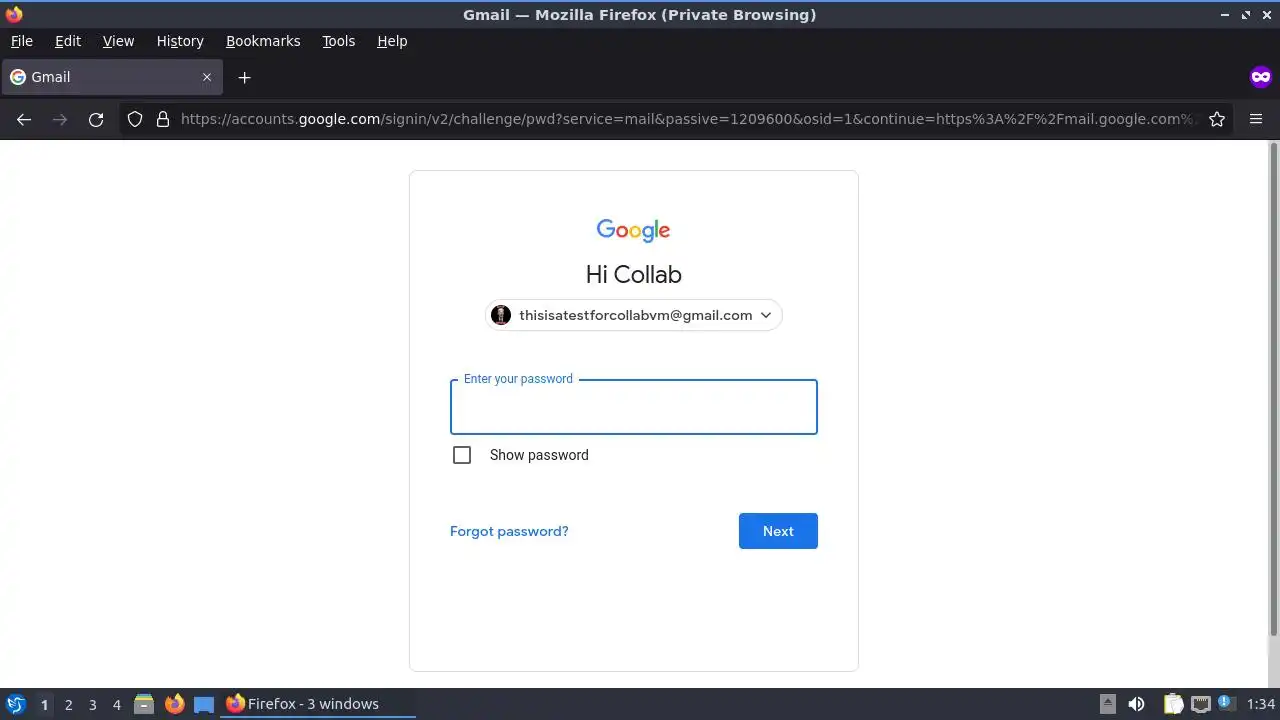This screenshot has height=720, width=1280.
Task: Open the file manager taskbar launcher
Action: (143, 704)
